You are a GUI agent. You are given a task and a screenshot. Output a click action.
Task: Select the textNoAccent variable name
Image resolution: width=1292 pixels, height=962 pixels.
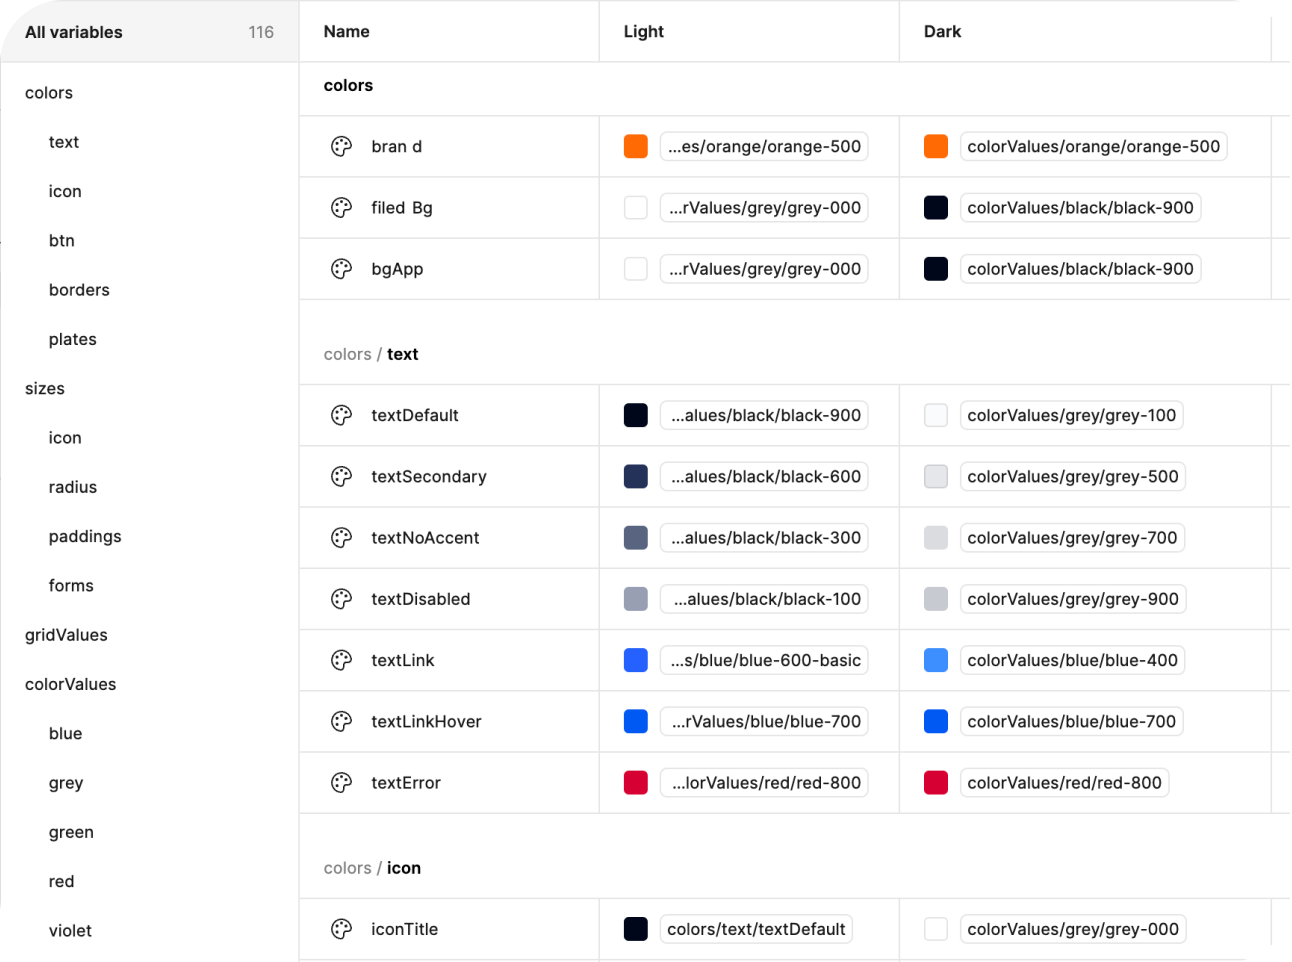[425, 538]
